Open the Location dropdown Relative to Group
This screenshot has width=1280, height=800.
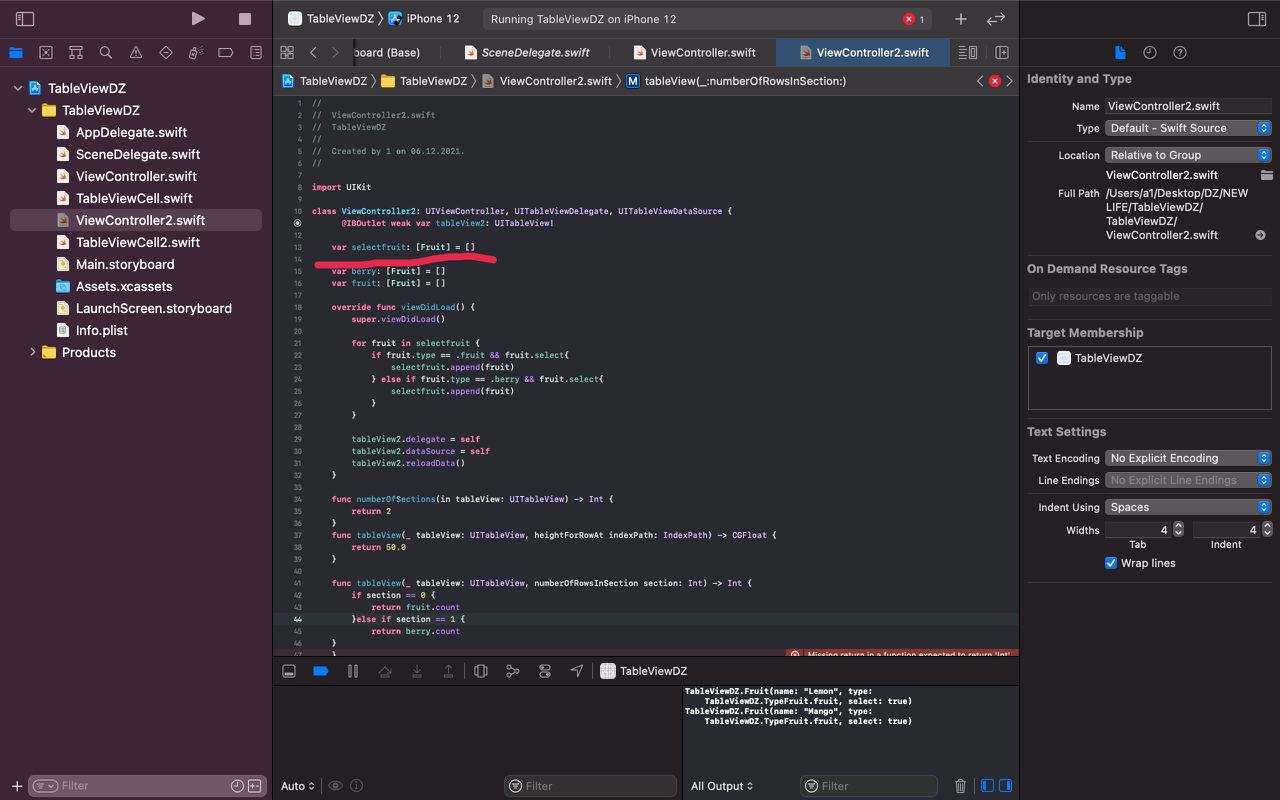click(1188, 155)
